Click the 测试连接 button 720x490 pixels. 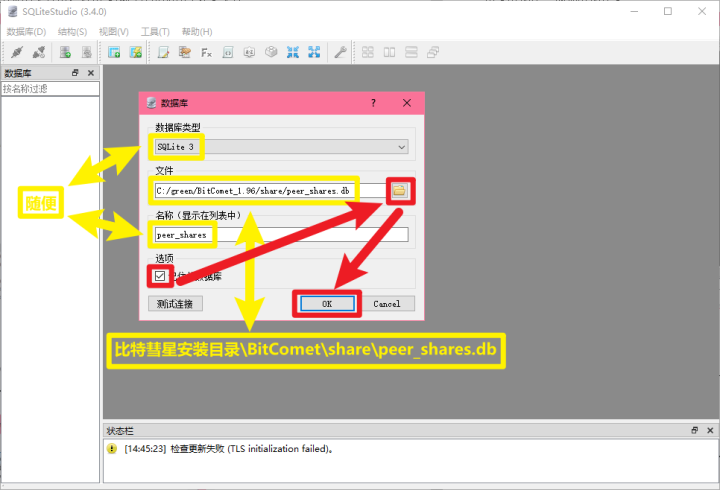[x=175, y=304]
